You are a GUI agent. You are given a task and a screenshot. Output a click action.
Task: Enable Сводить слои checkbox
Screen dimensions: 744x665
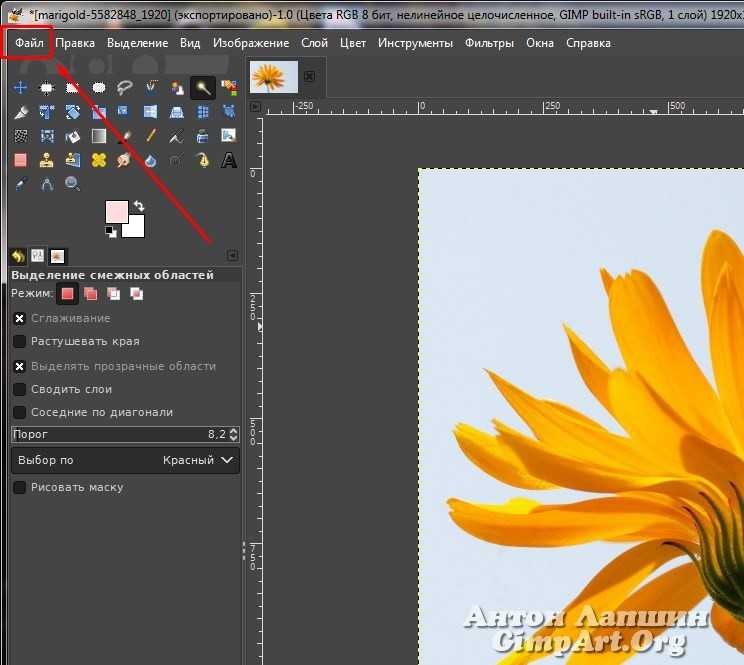click(x=19, y=389)
